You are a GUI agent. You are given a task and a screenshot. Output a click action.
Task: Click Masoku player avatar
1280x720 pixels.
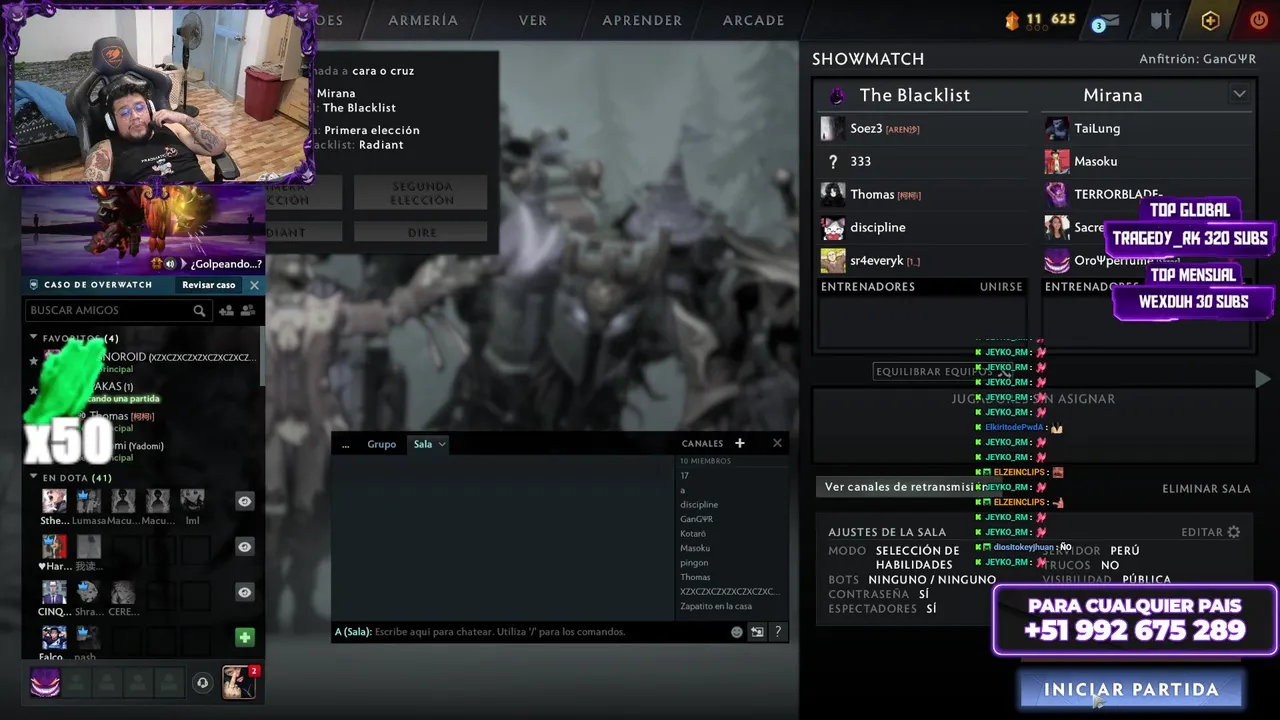[1056, 161]
